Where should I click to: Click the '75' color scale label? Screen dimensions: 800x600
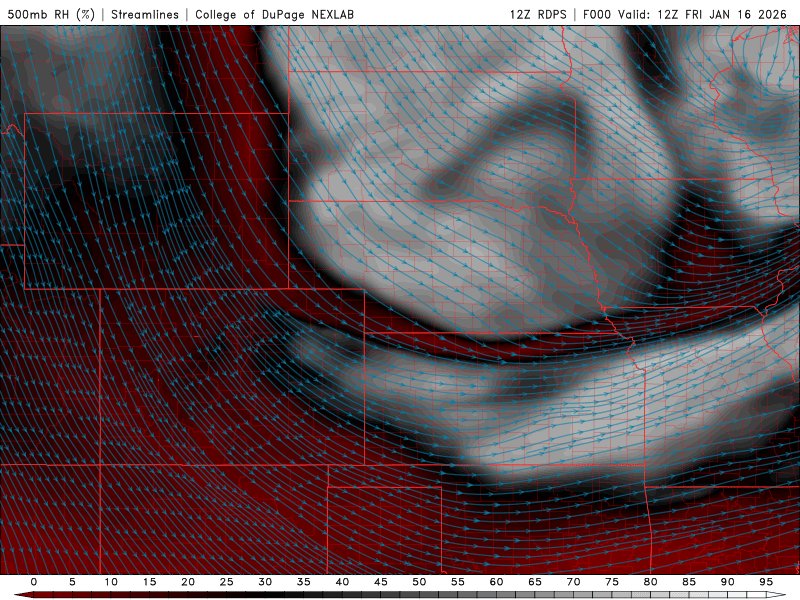click(x=612, y=582)
